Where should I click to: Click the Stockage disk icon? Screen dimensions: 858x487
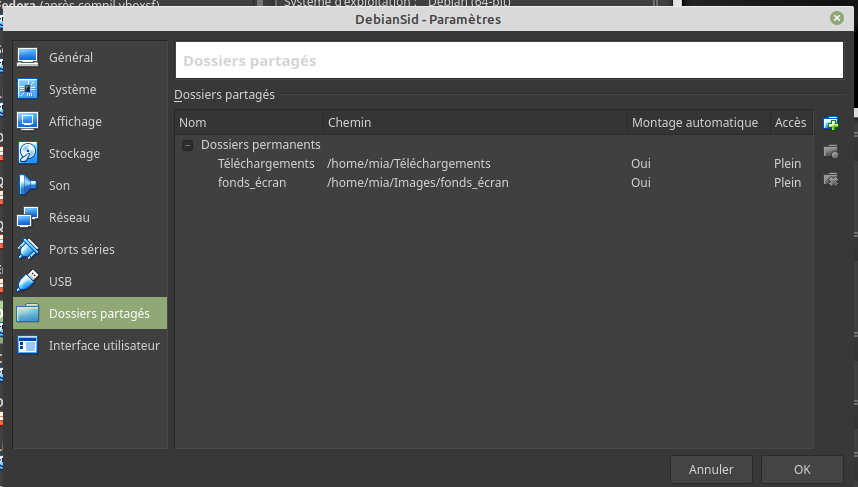27,153
